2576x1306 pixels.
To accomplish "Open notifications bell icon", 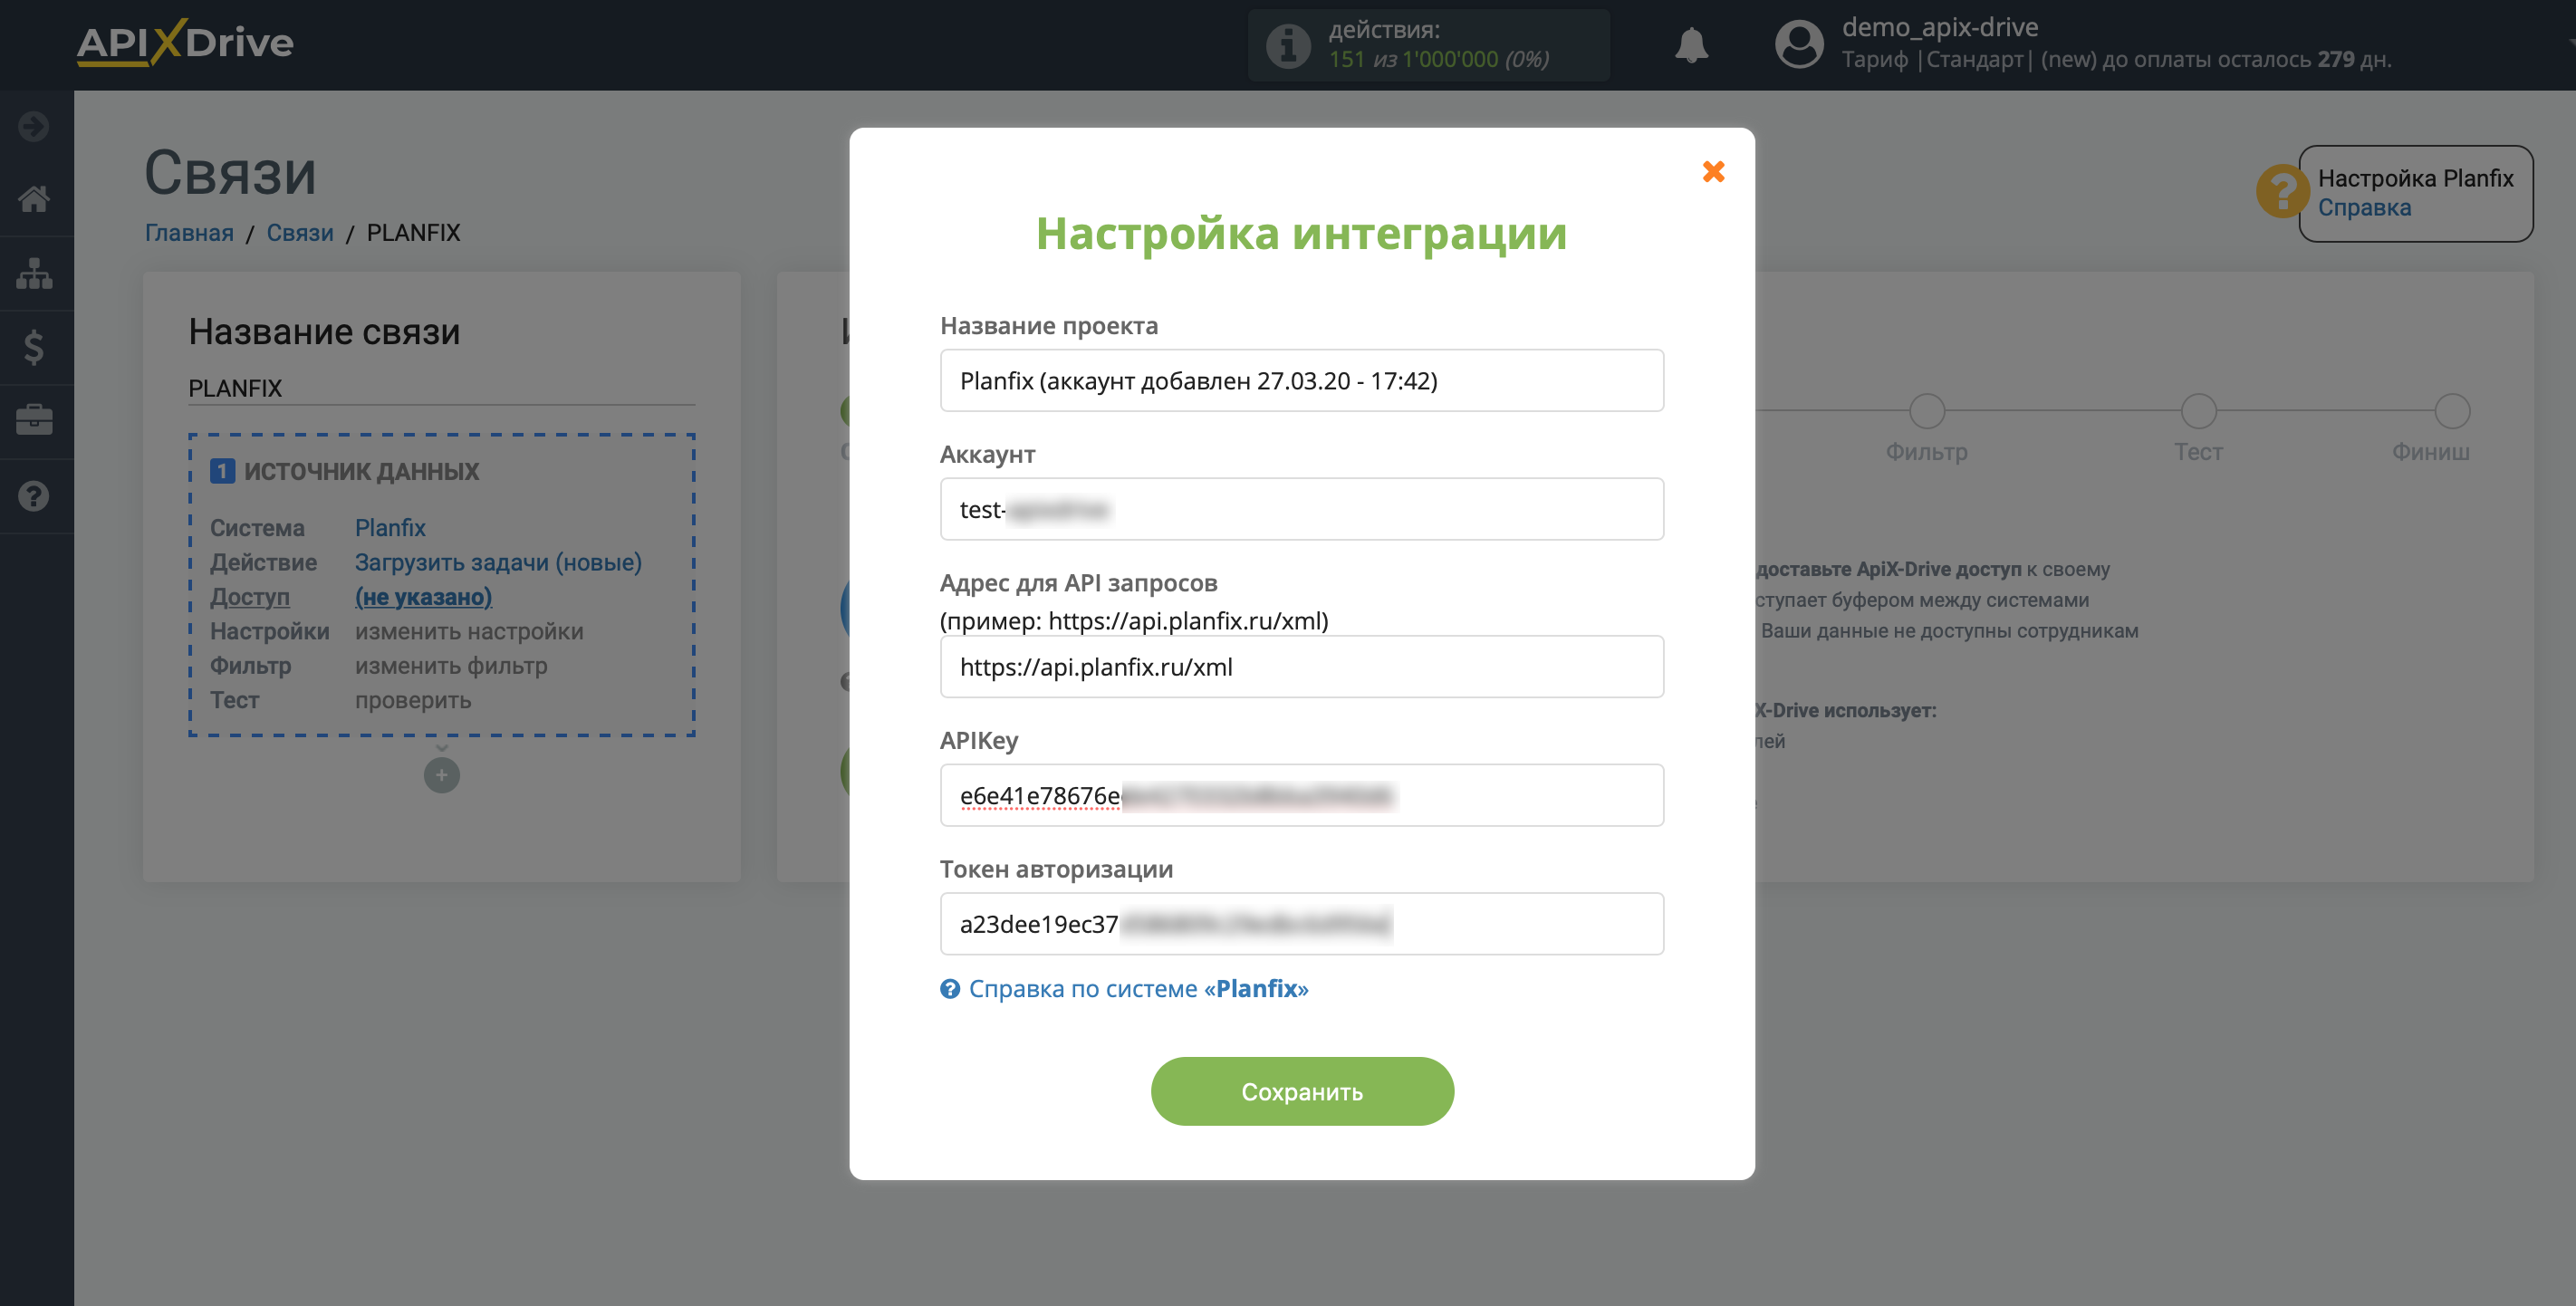I will click(x=1691, y=45).
